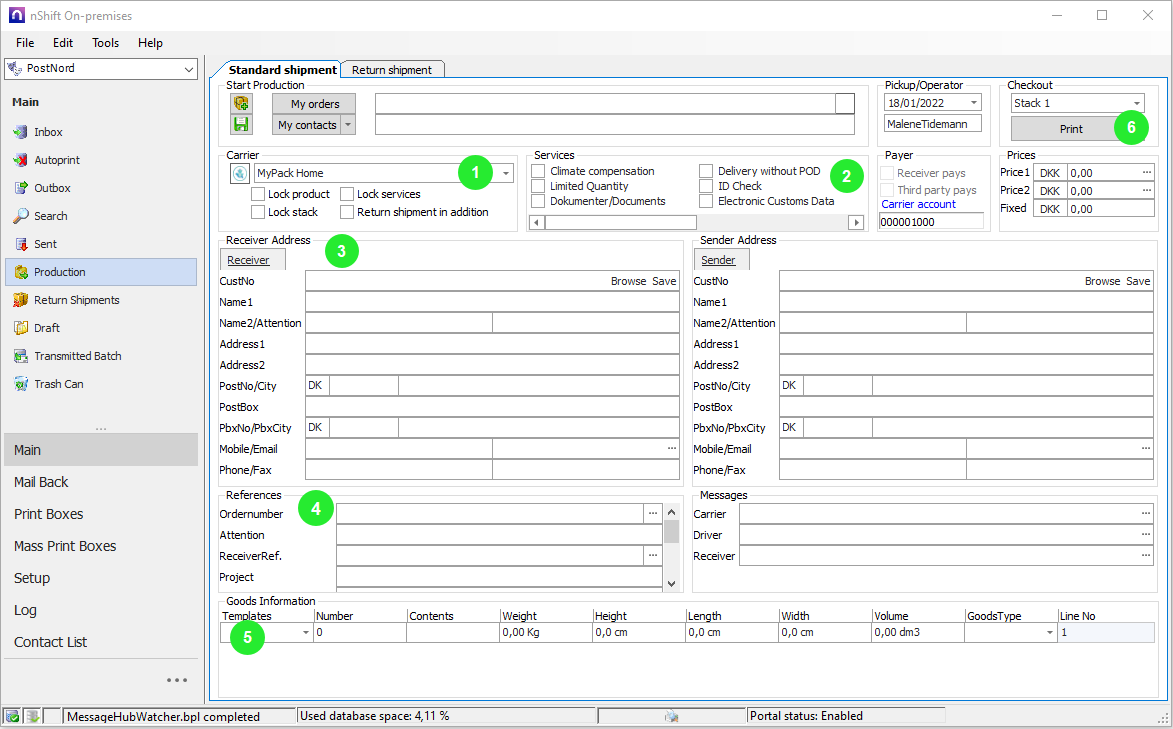This screenshot has height=729, width=1173.
Task: Click the receiver Name1 input field
Action: point(492,302)
